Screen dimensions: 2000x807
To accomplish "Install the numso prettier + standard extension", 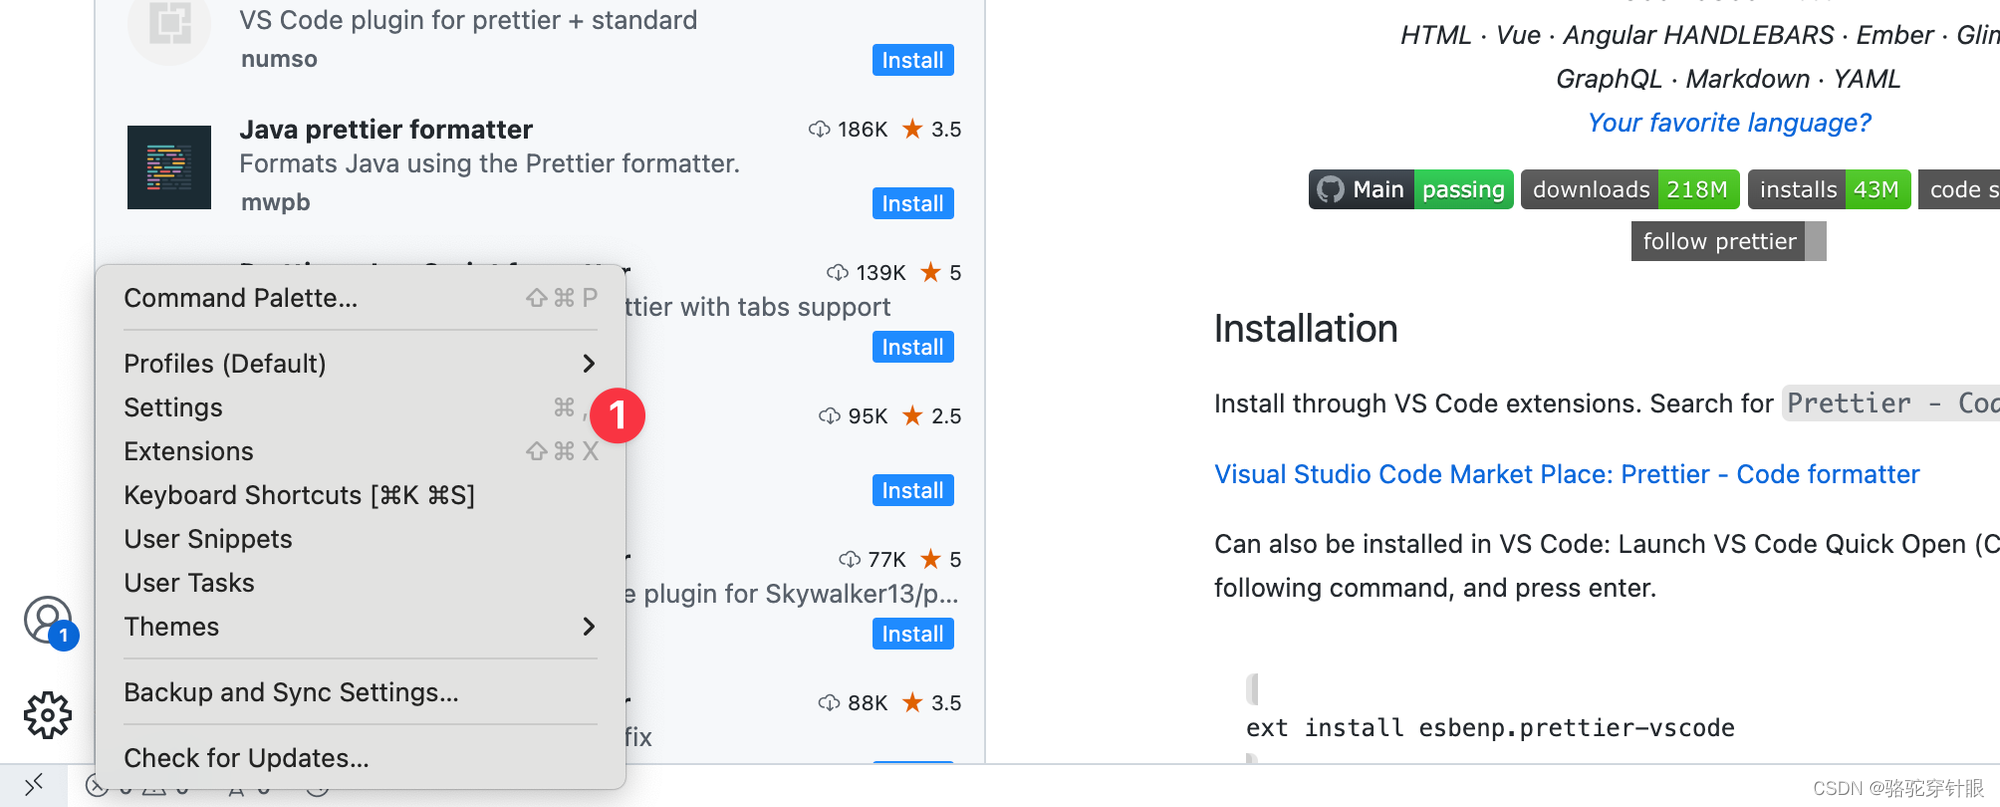I will 913,60.
